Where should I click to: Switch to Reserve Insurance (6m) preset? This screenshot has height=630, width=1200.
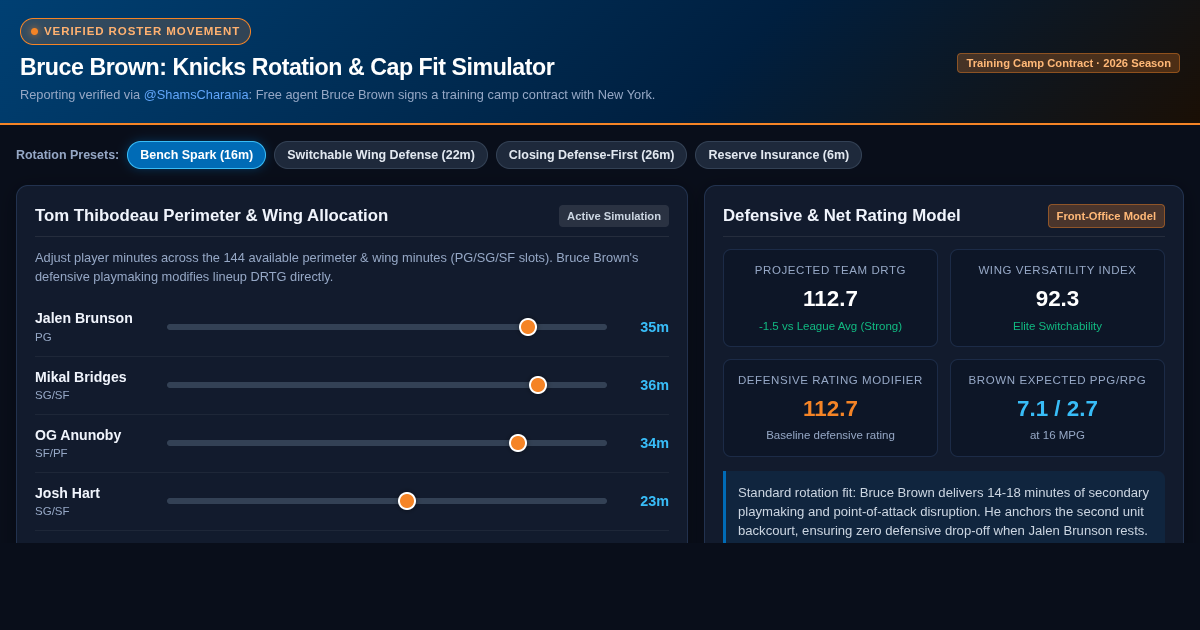tap(778, 155)
